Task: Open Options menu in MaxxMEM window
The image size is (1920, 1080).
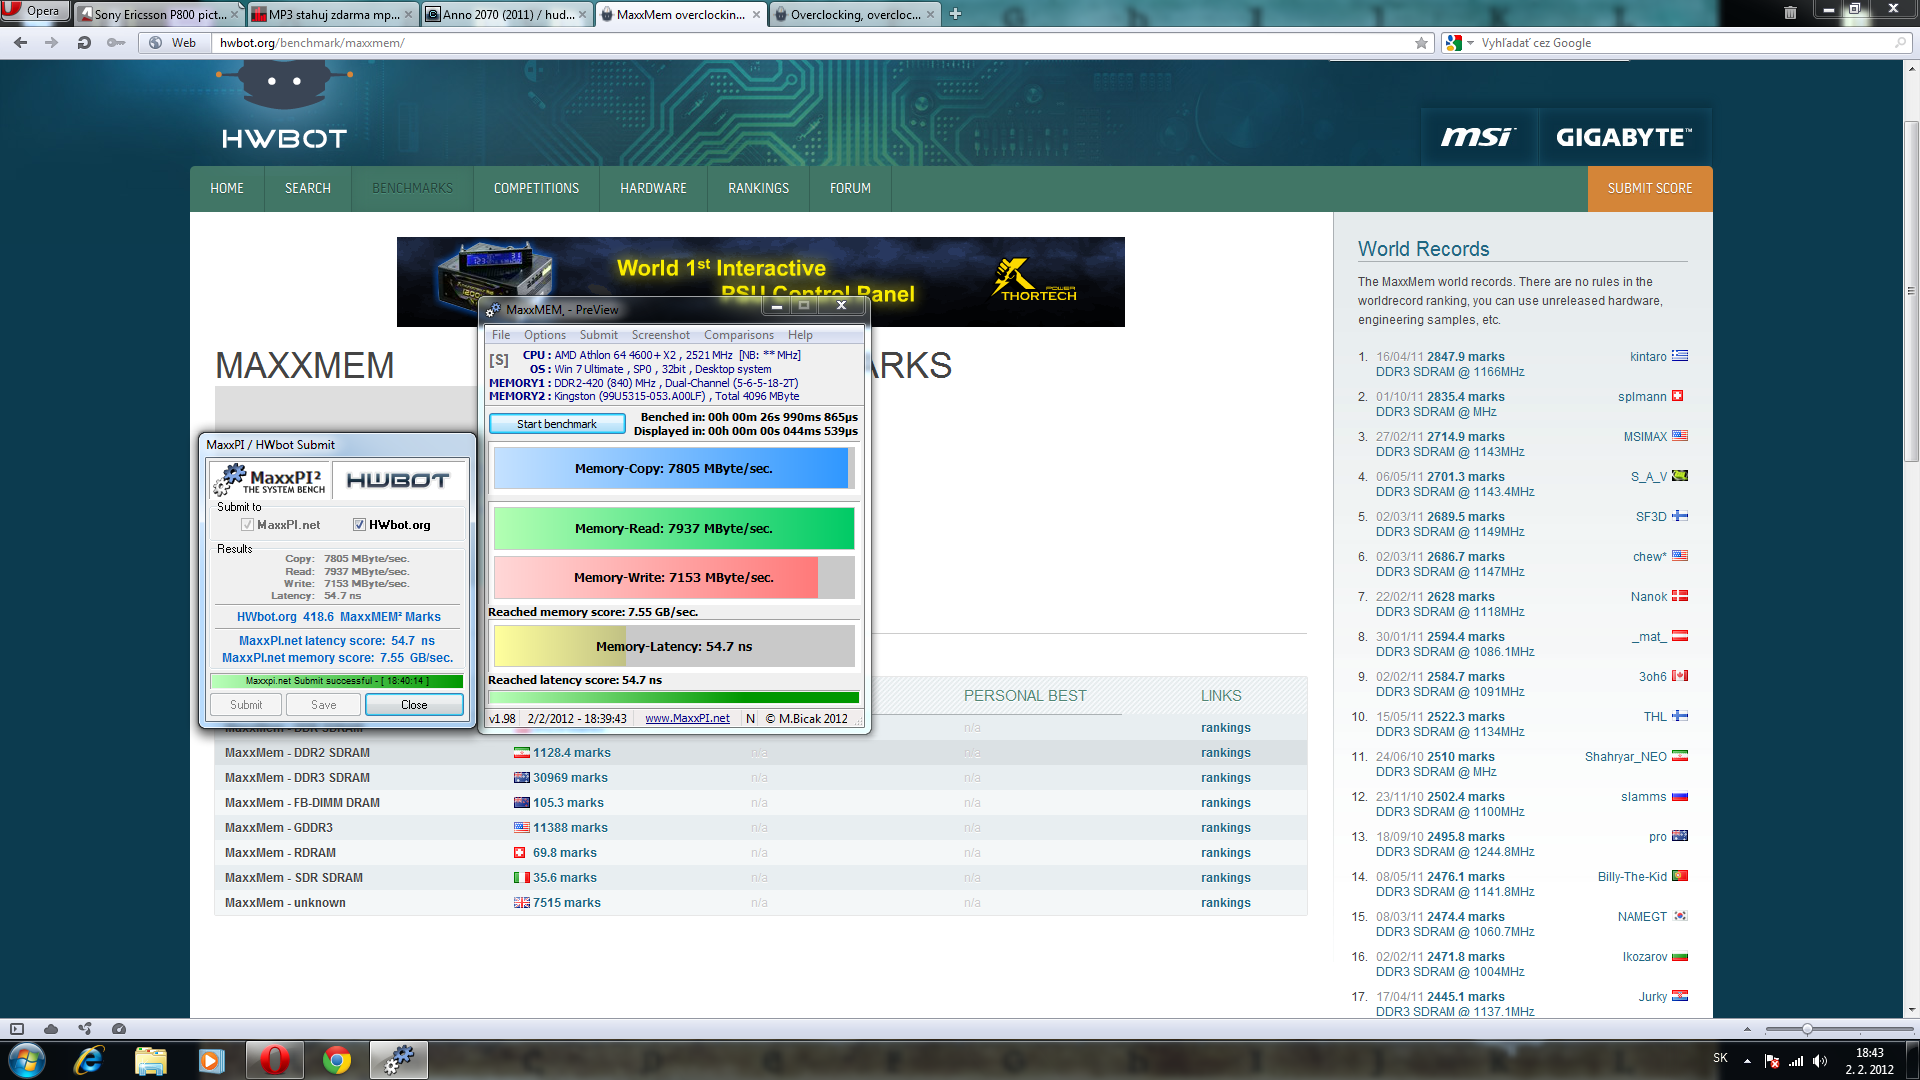Action: click(x=545, y=335)
